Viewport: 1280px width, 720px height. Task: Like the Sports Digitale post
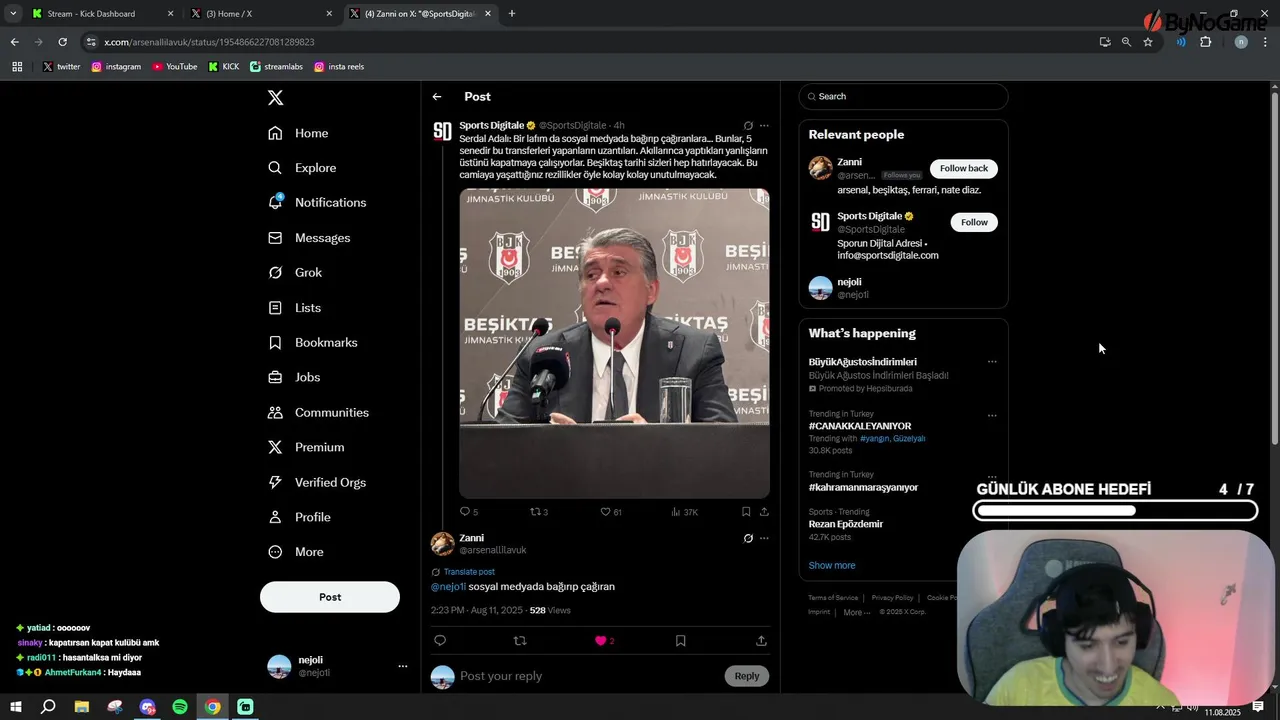(611, 512)
